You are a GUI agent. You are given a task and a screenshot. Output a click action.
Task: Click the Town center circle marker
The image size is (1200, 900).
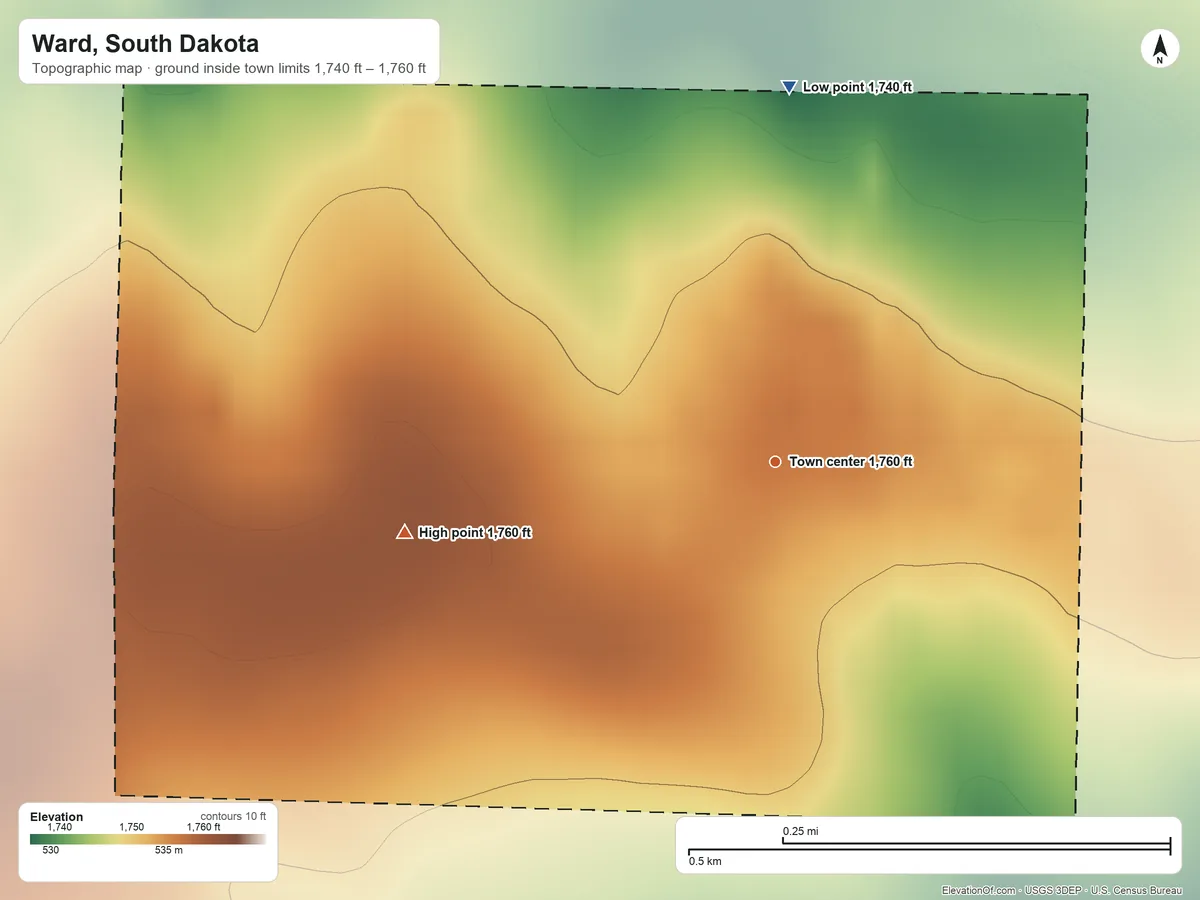click(x=775, y=461)
